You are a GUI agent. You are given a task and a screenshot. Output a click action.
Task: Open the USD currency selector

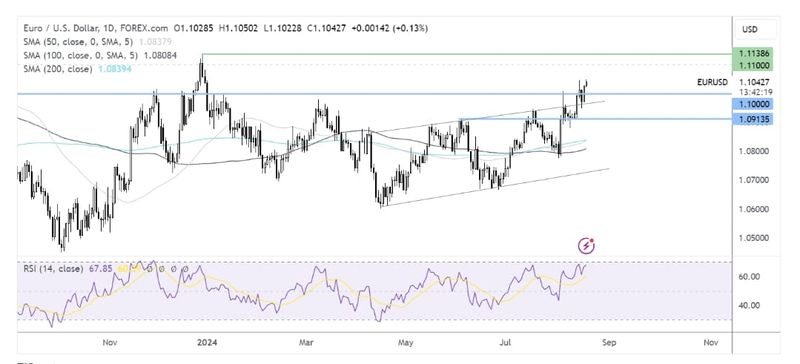coord(756,30)
